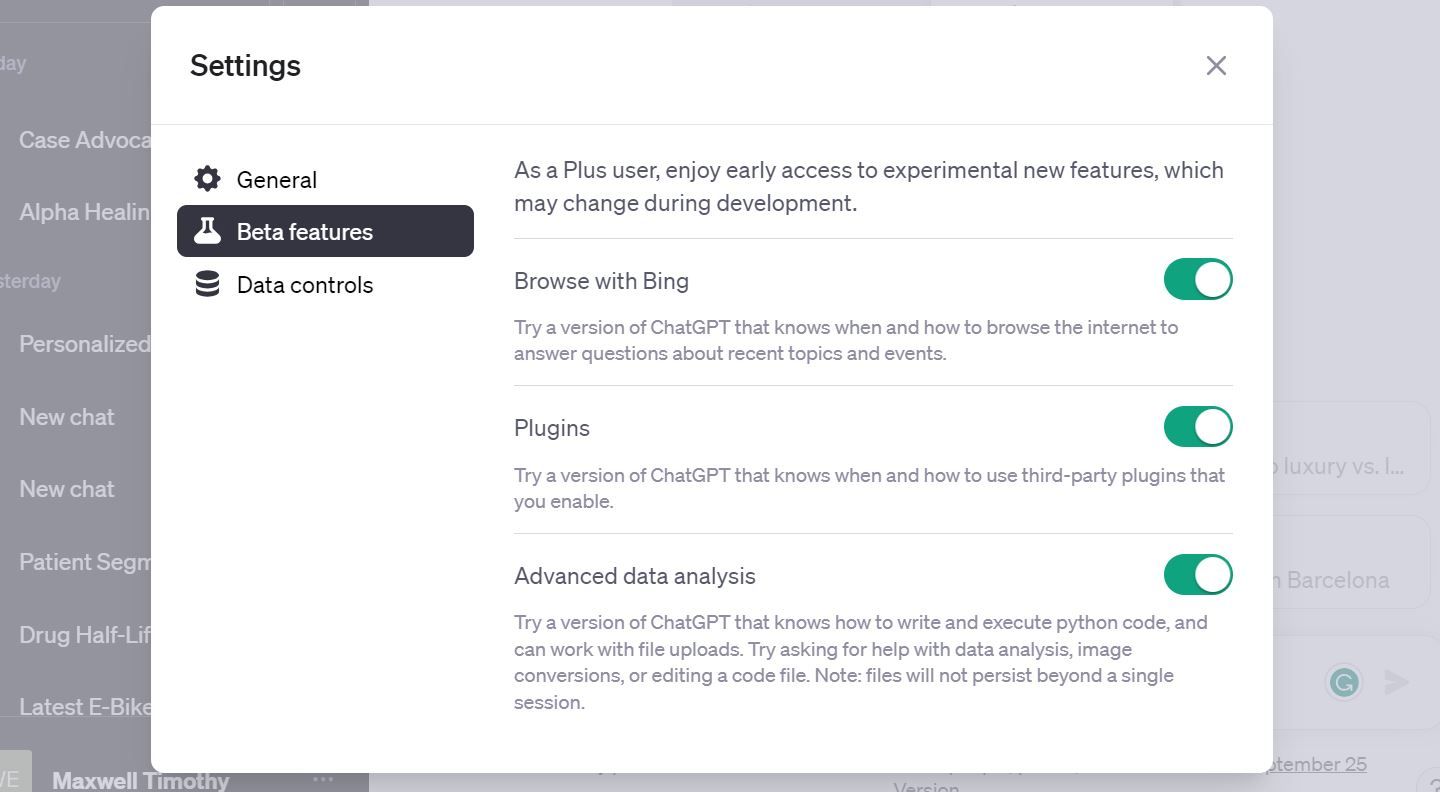Click the flask icon beside Beta features
Viewport: 1440px width, 792px height.
207,231
